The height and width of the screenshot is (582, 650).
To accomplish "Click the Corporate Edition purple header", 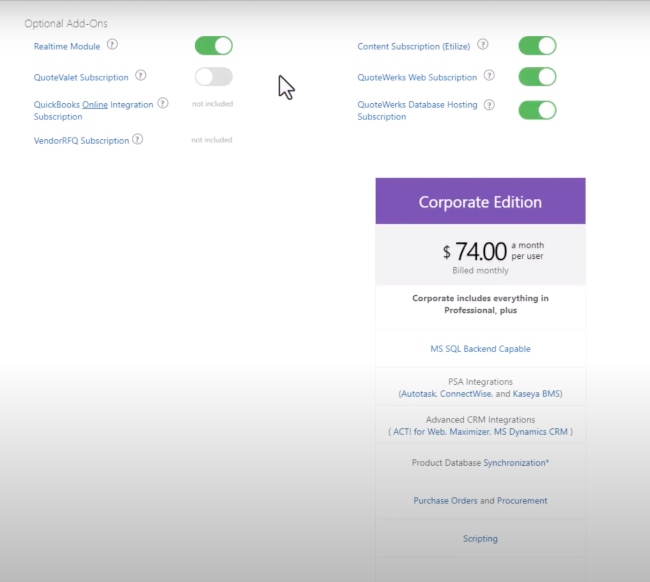I will click(x=480, y=201).
